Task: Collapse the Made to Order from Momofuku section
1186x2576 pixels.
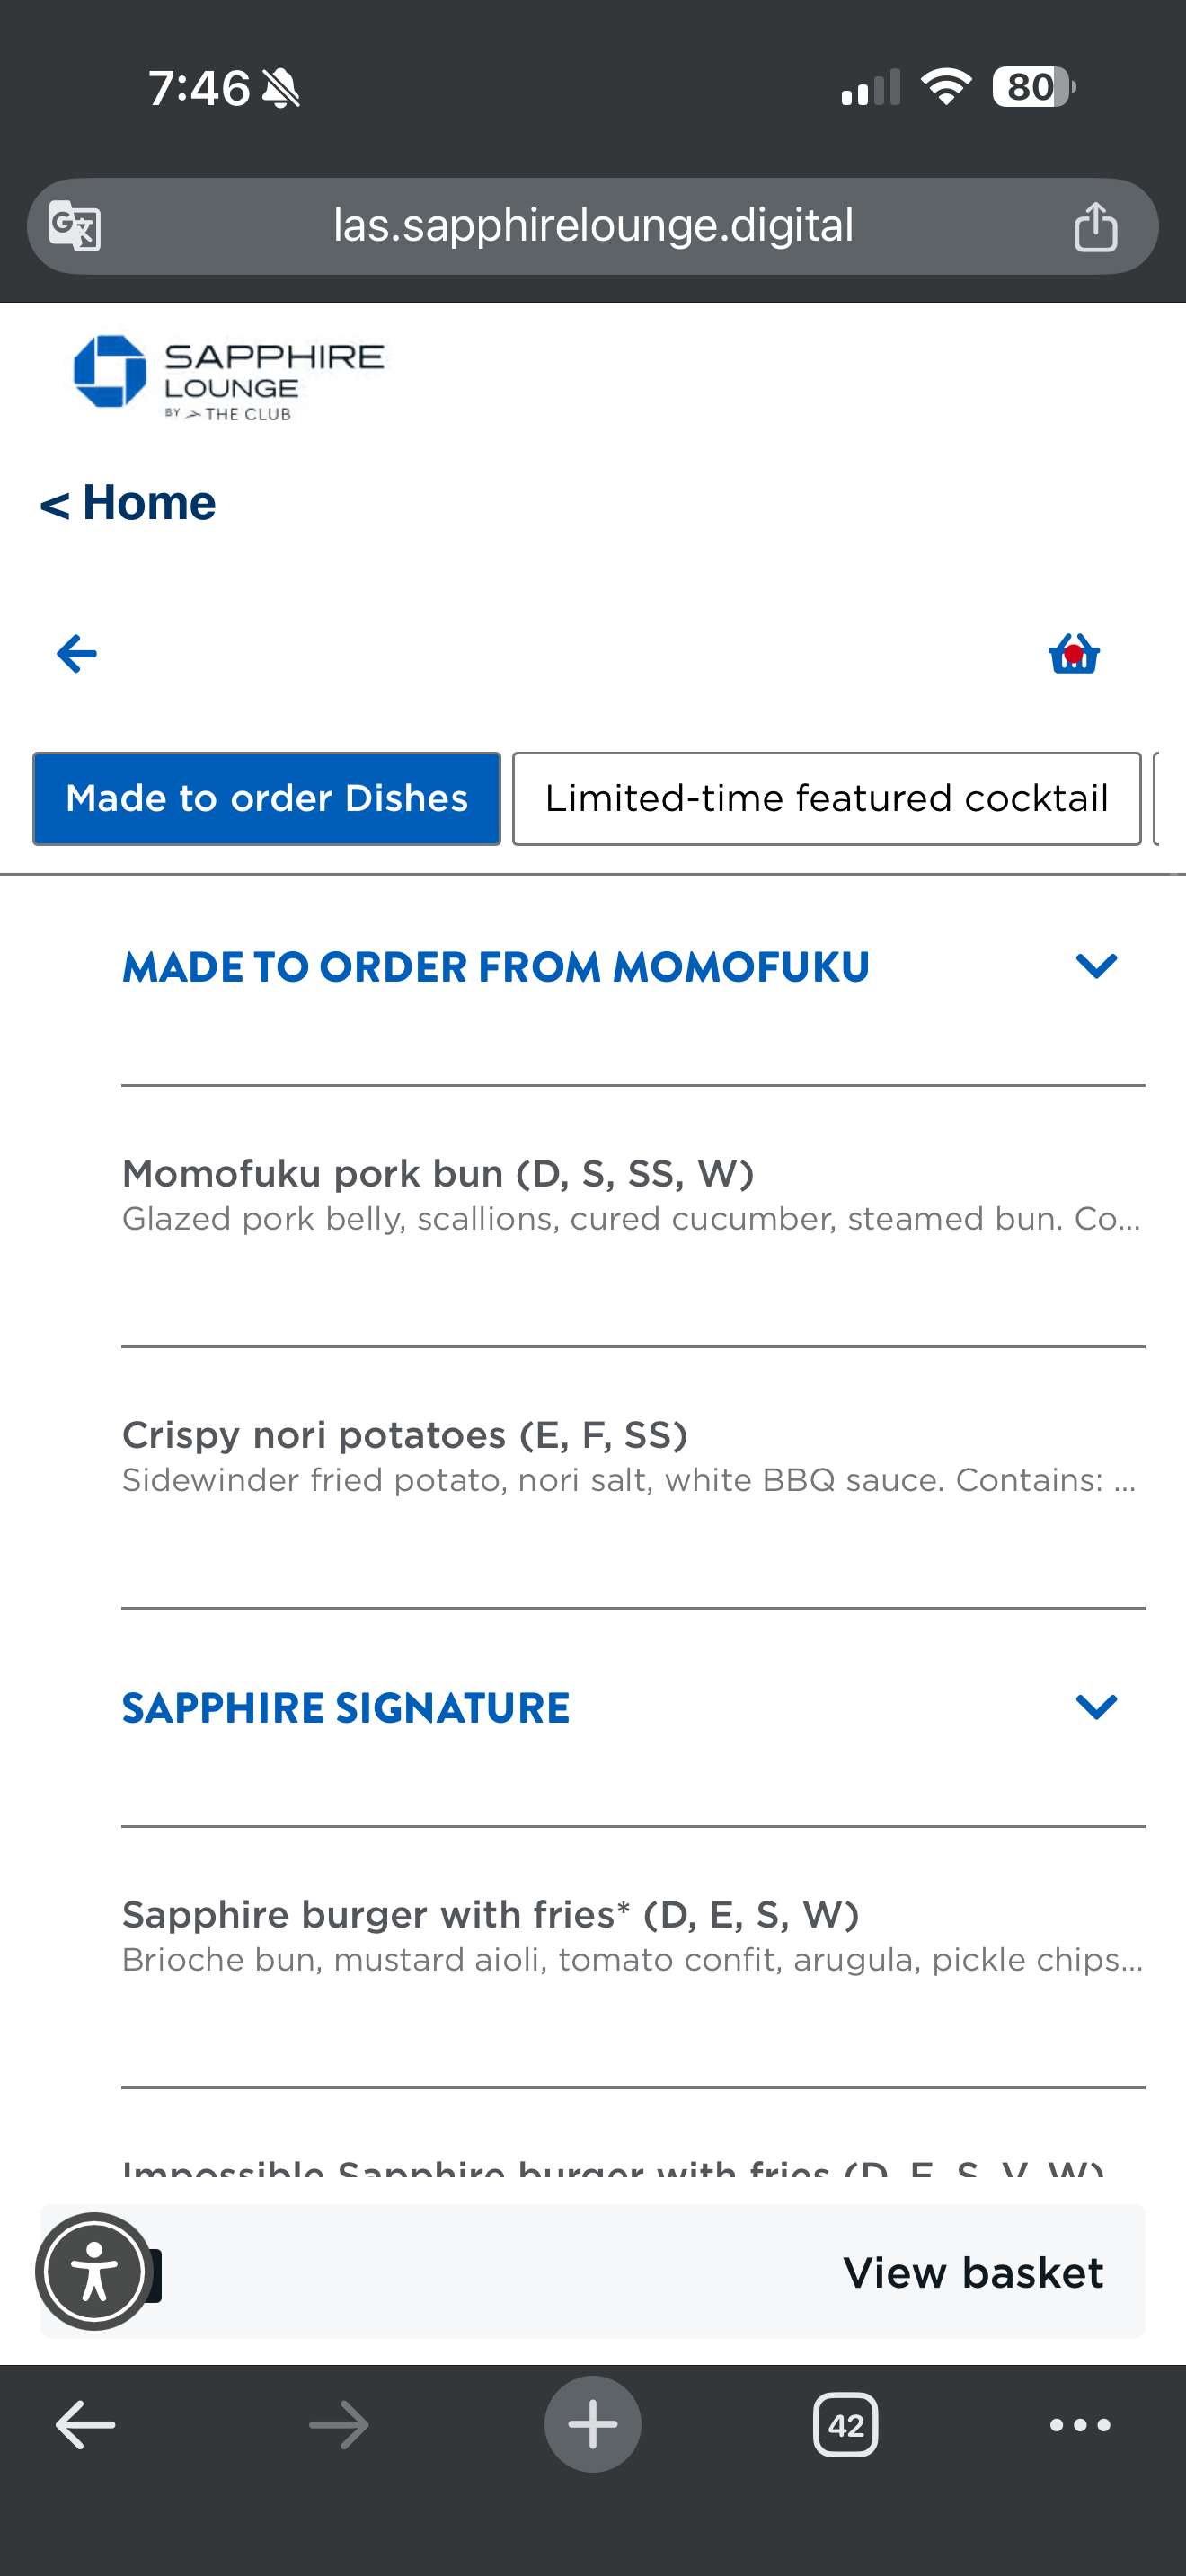Action: click(x=1096, y=966)
